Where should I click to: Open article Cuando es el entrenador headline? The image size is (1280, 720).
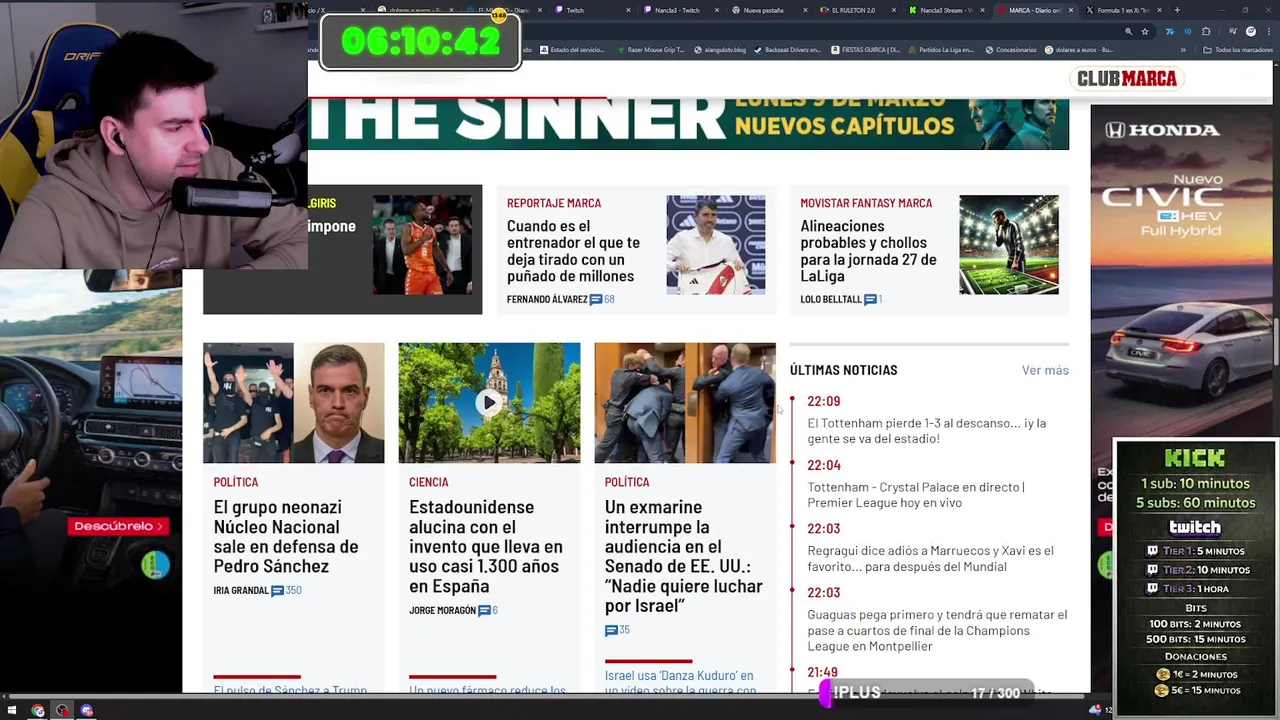(573, 251)
